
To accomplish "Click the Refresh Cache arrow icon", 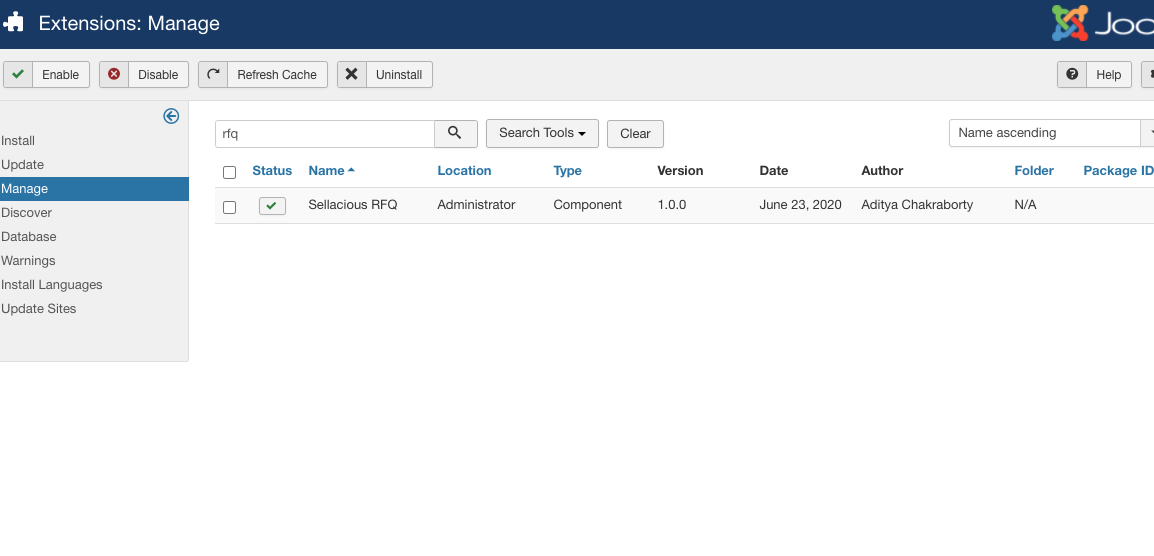I will [x=213, y=74].
